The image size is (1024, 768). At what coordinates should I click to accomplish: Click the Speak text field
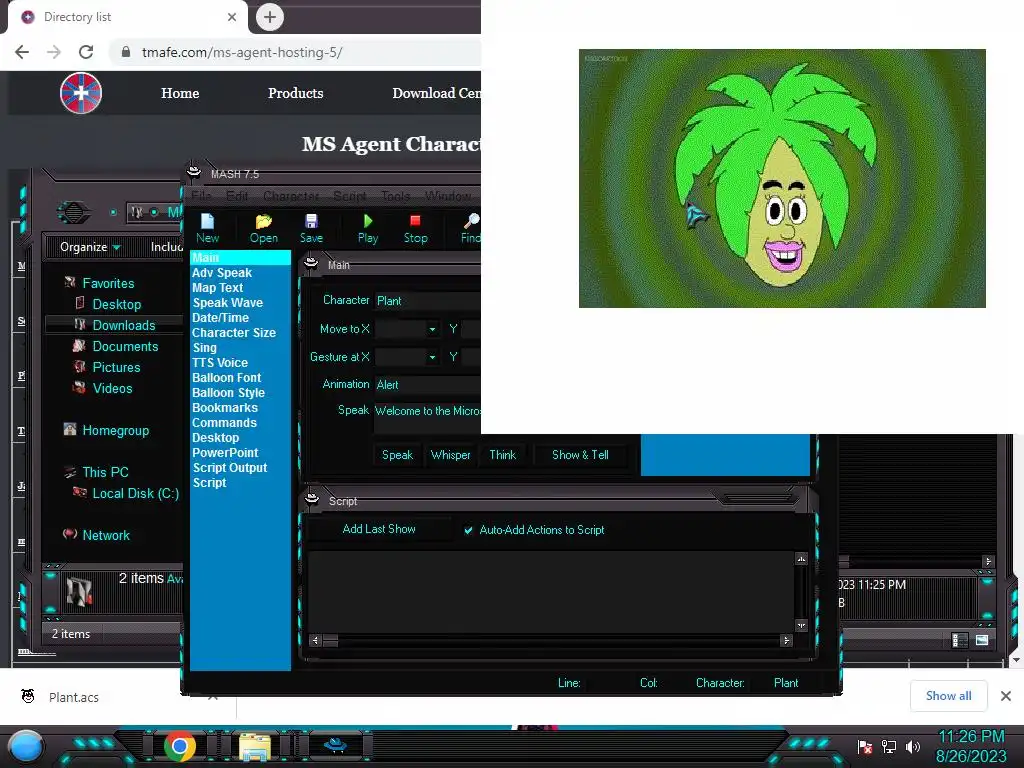click(x=428, y=418)
